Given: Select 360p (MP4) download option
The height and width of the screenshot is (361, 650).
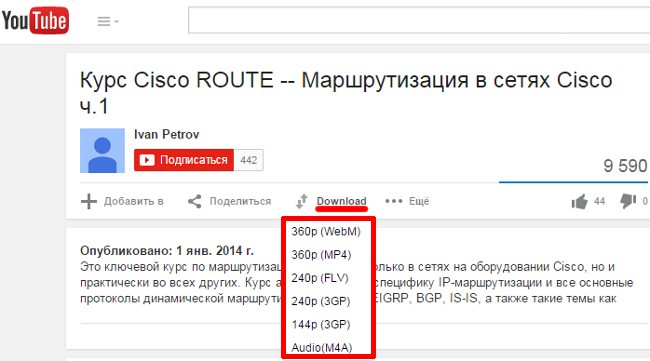Looking at the screenshot, I should pos(321,254).
